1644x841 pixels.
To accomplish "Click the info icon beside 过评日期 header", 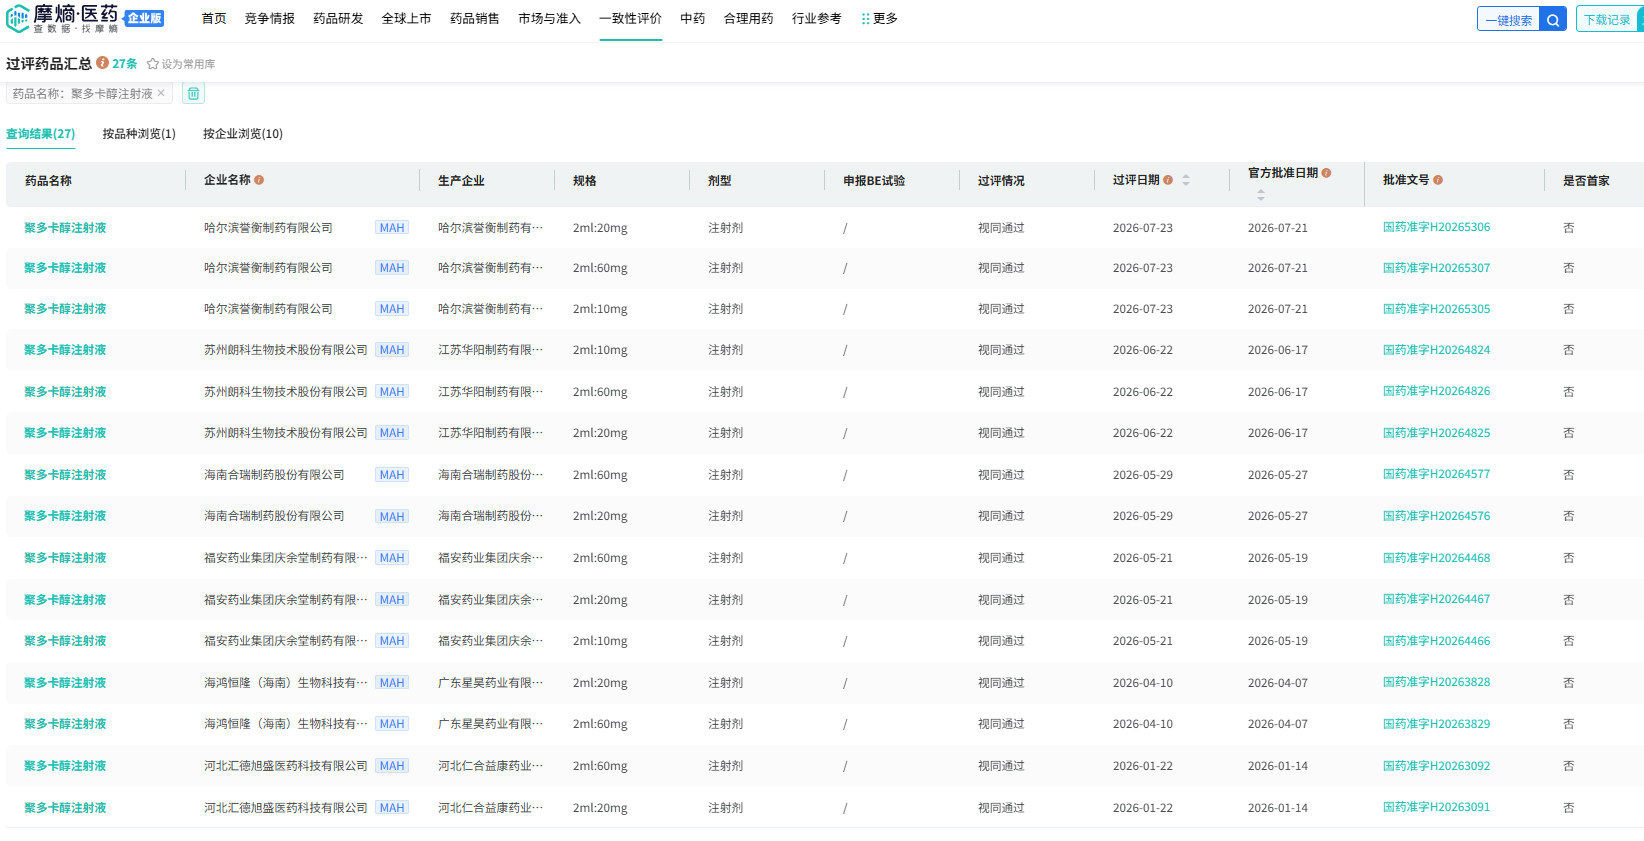I will point(1168,180).
